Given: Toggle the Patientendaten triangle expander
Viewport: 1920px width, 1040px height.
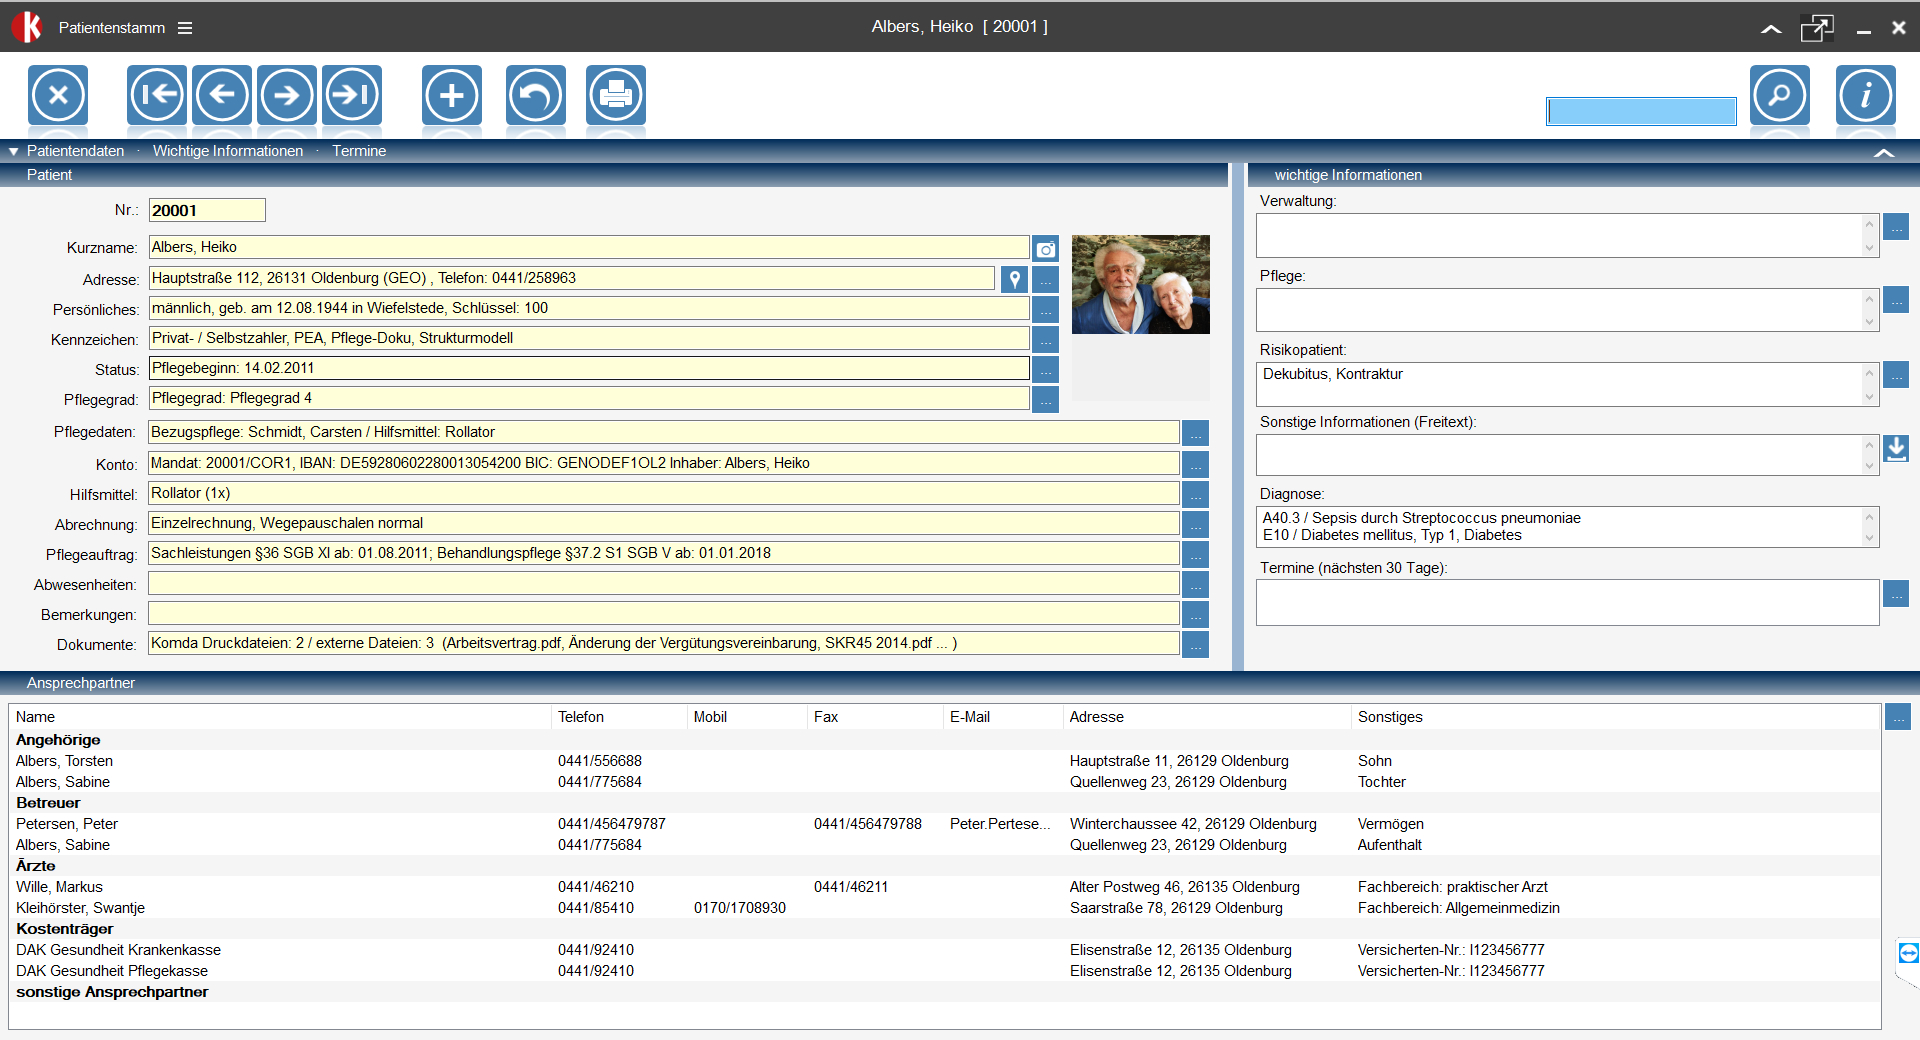Looking at the screenshot, I should [x=14, y=152].
